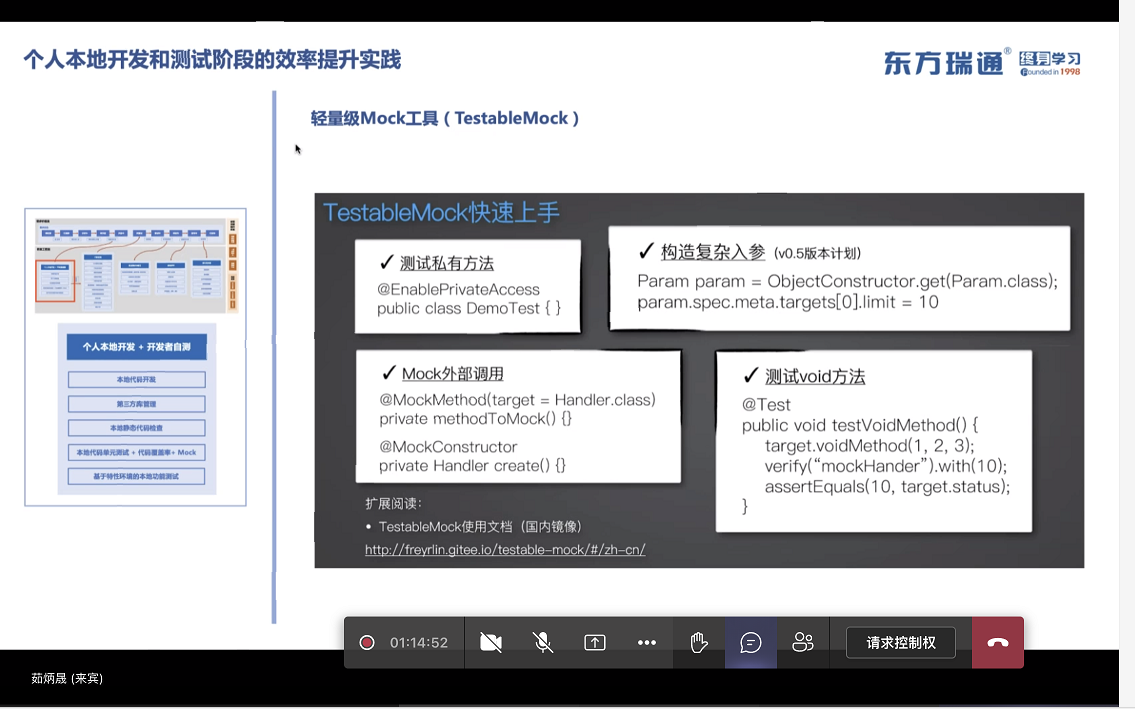1135x709 pixels.
Task: Click the @MockConstructor annotation text
Action: click(x=449, y=447)
